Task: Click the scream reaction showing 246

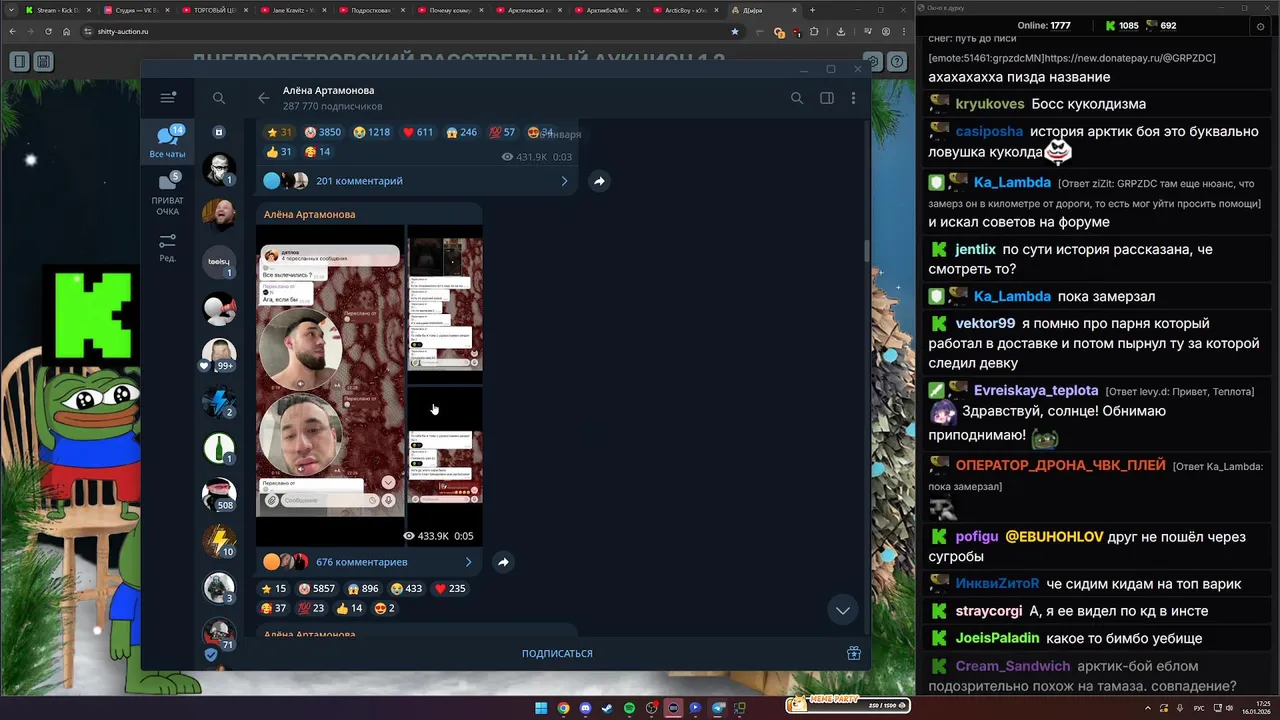Action: [462, 132]
